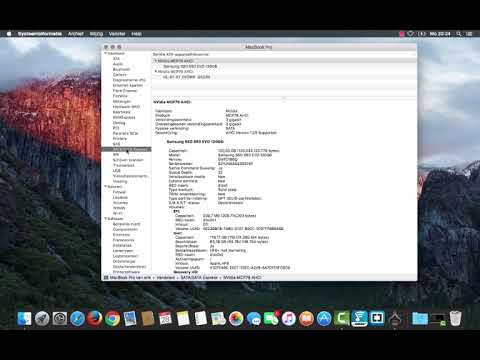The height and width of the screenshot is (360, 480).
Task: Click the clock in the menu bar
Action: tap(440, 34)
